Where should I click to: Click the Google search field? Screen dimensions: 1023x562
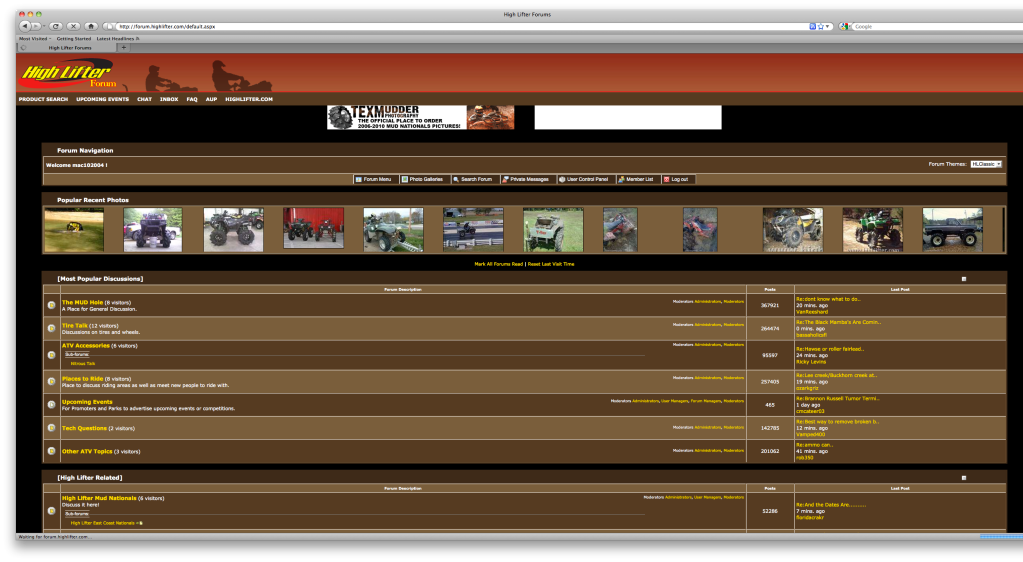[937, 27]
